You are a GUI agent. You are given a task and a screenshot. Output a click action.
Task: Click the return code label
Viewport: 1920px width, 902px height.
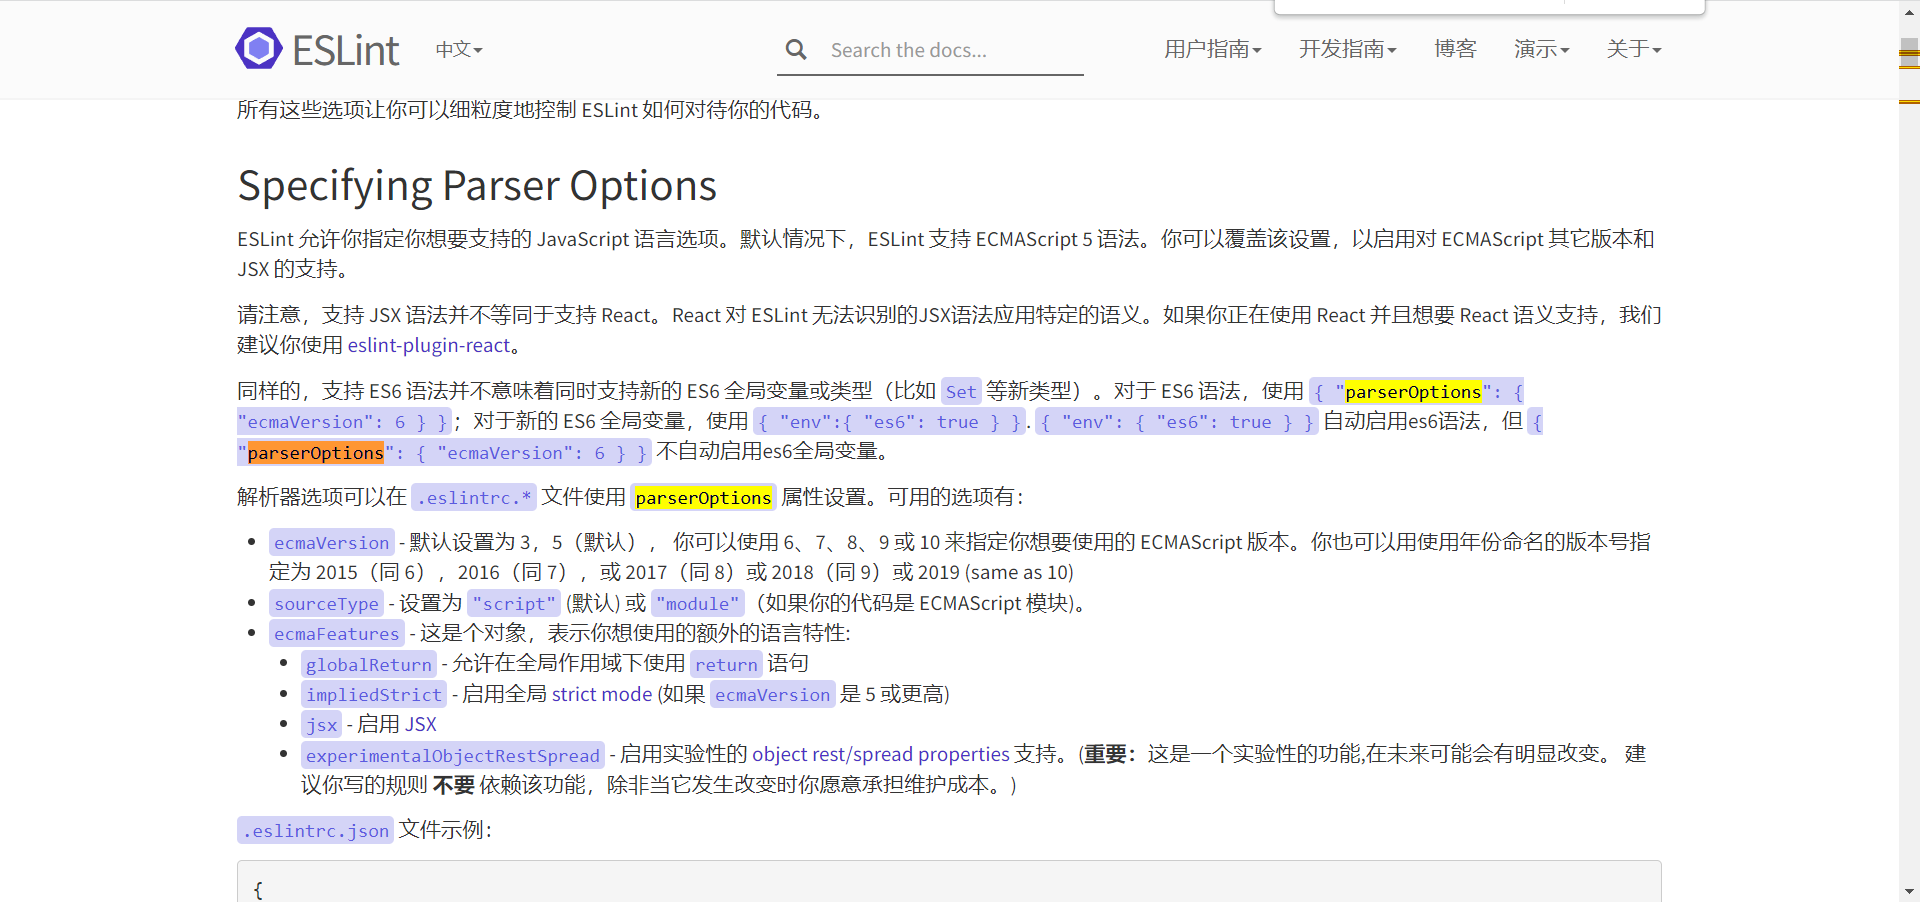point(726,664)
